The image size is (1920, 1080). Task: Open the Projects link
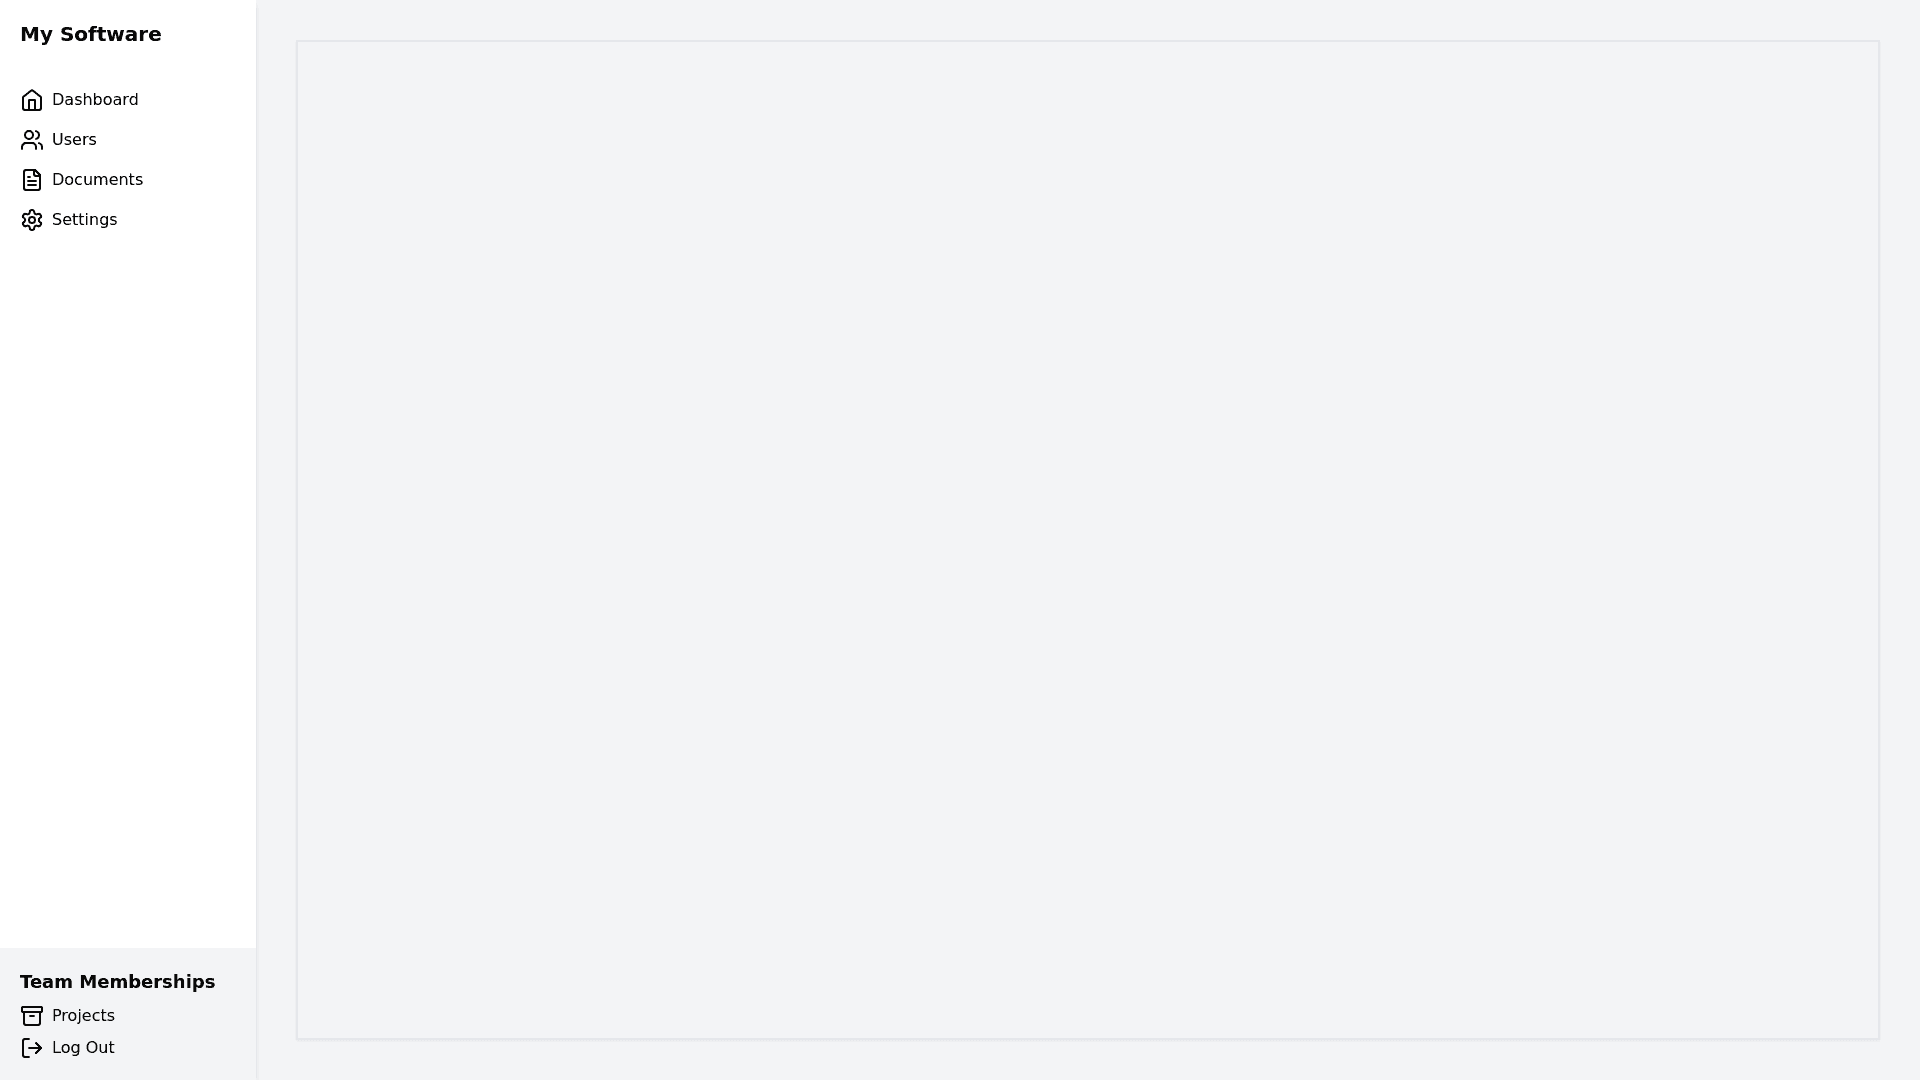click(x=83, y=1016)
